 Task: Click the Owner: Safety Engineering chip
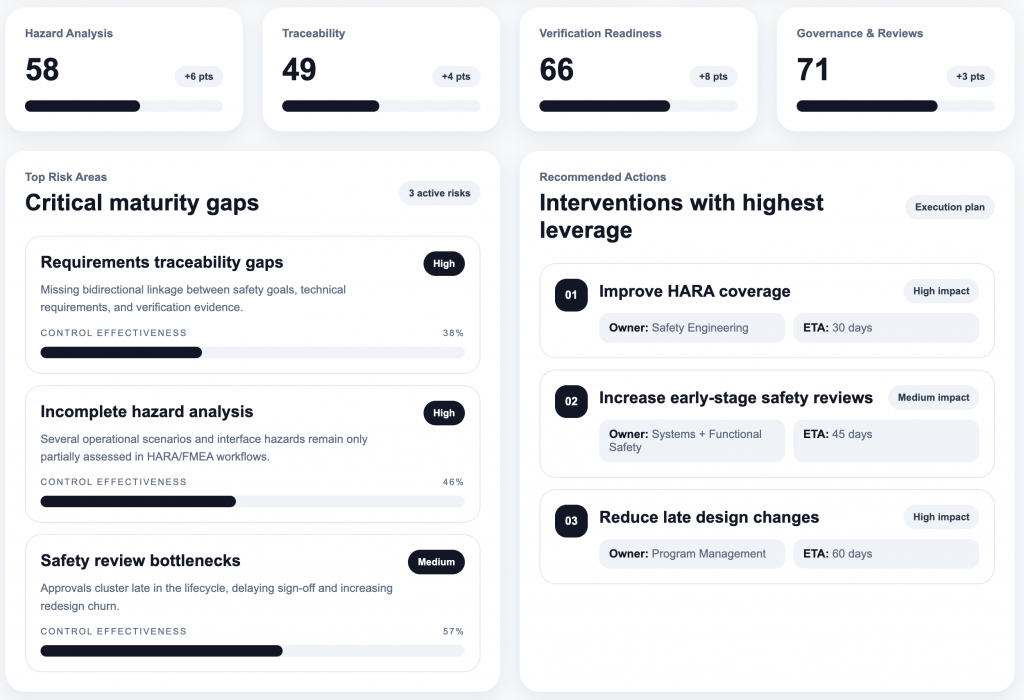692,328
